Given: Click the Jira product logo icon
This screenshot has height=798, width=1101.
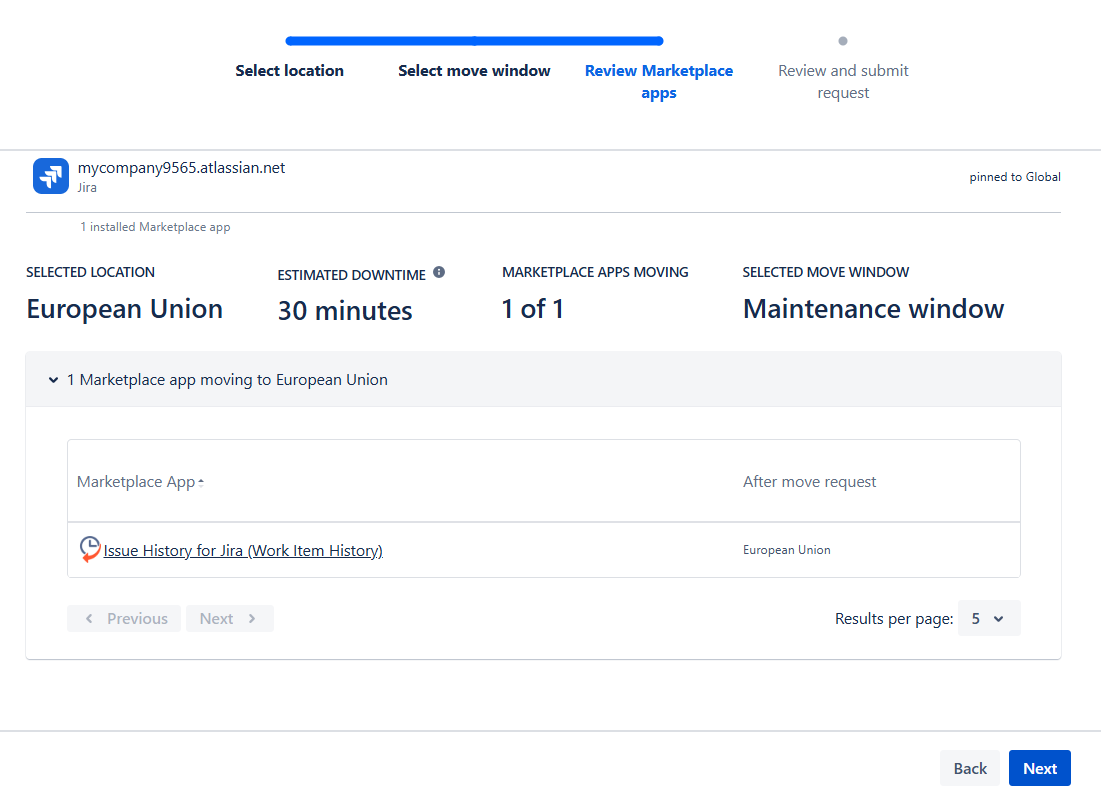Looking at the screenshot, I should (50, 176).
